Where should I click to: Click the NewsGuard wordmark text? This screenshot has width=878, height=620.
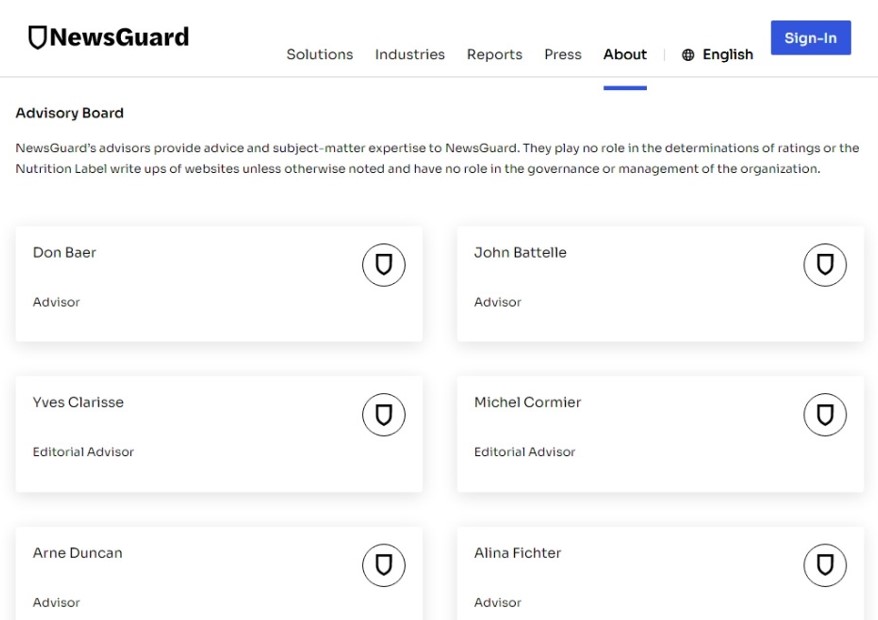(x=119, y=37)
